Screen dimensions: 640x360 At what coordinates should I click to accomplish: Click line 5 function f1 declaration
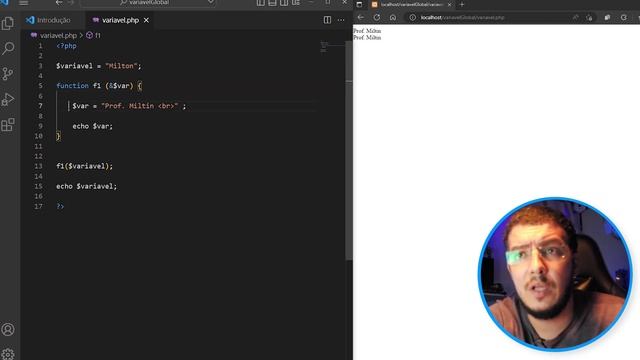coord(99,86)
